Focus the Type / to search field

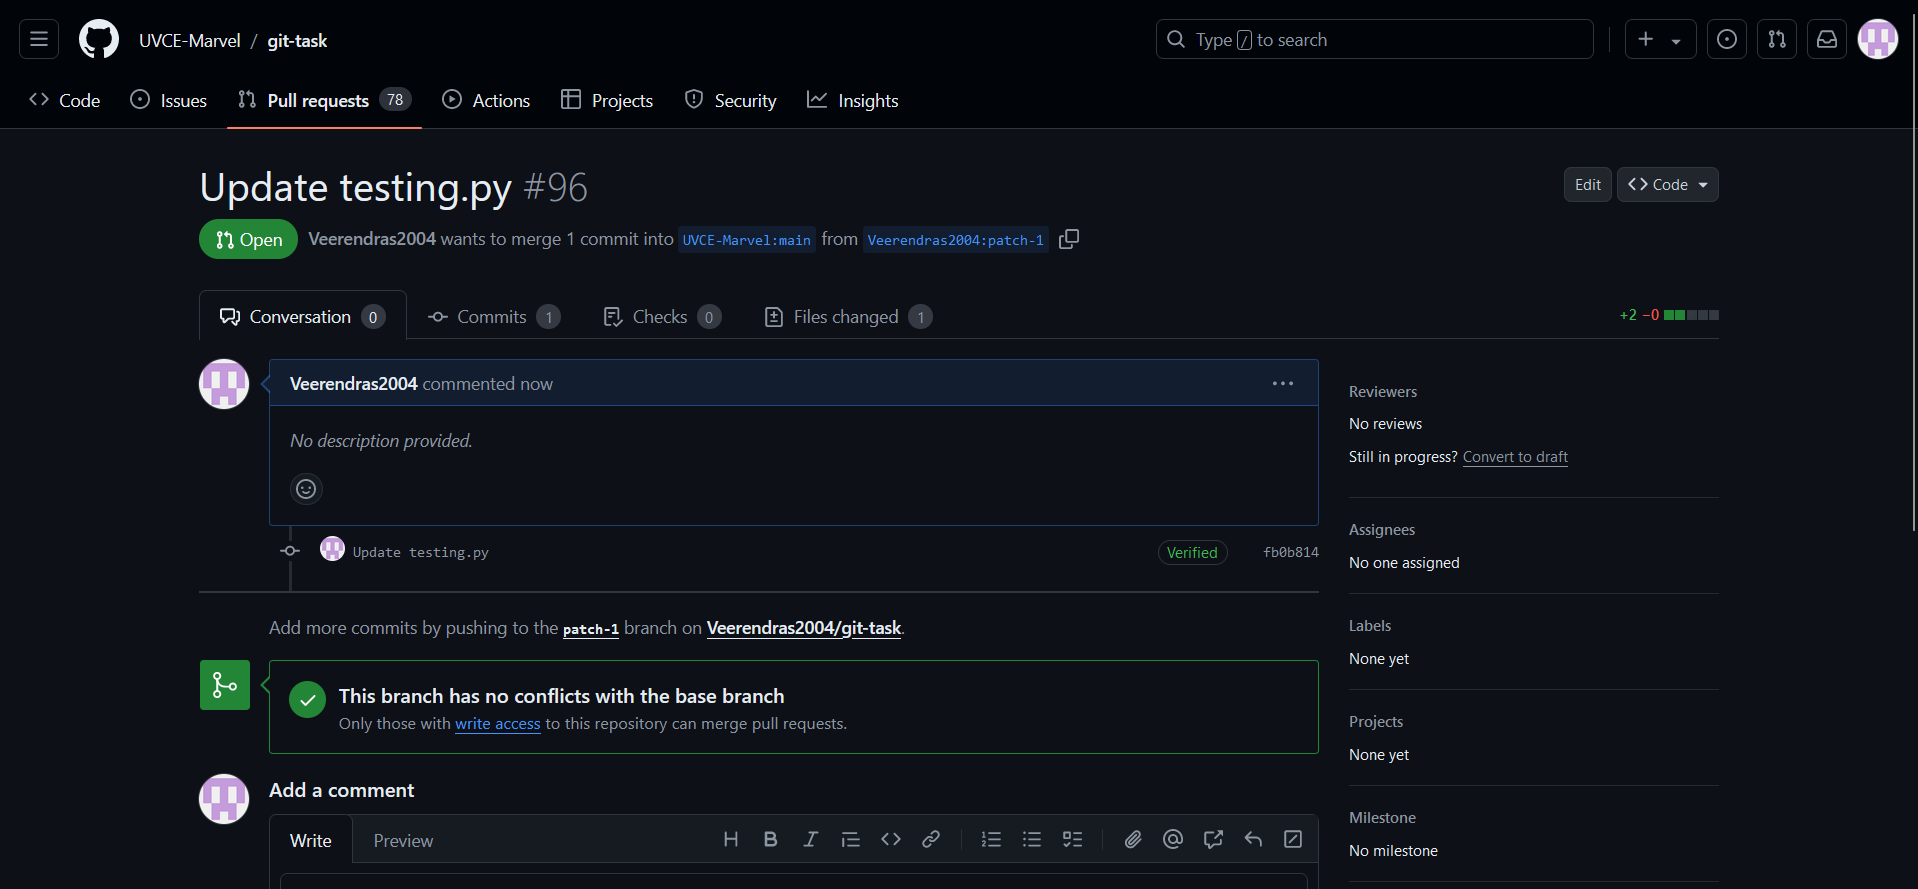click(x=1375, y=40)
